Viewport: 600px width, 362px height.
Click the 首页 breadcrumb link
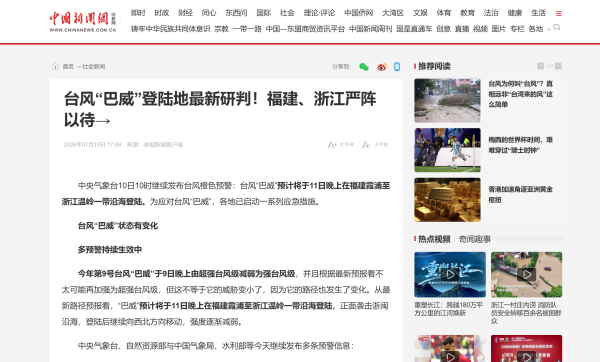[68, 67]
